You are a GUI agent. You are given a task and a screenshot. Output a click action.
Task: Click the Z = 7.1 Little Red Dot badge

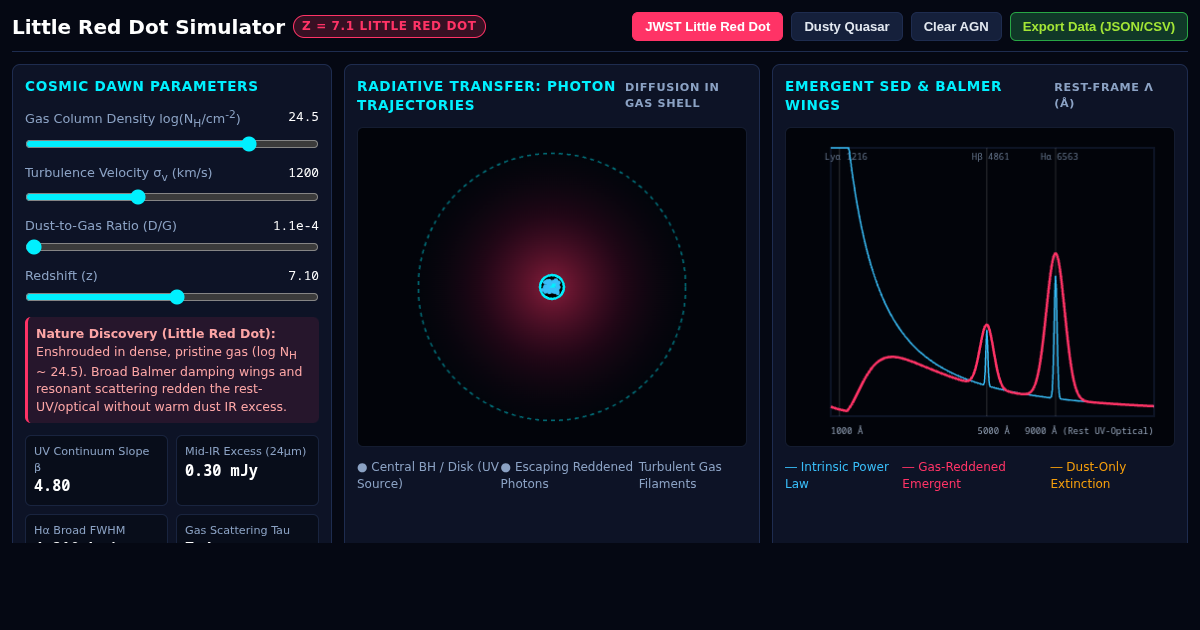click(x=389, y=26)
